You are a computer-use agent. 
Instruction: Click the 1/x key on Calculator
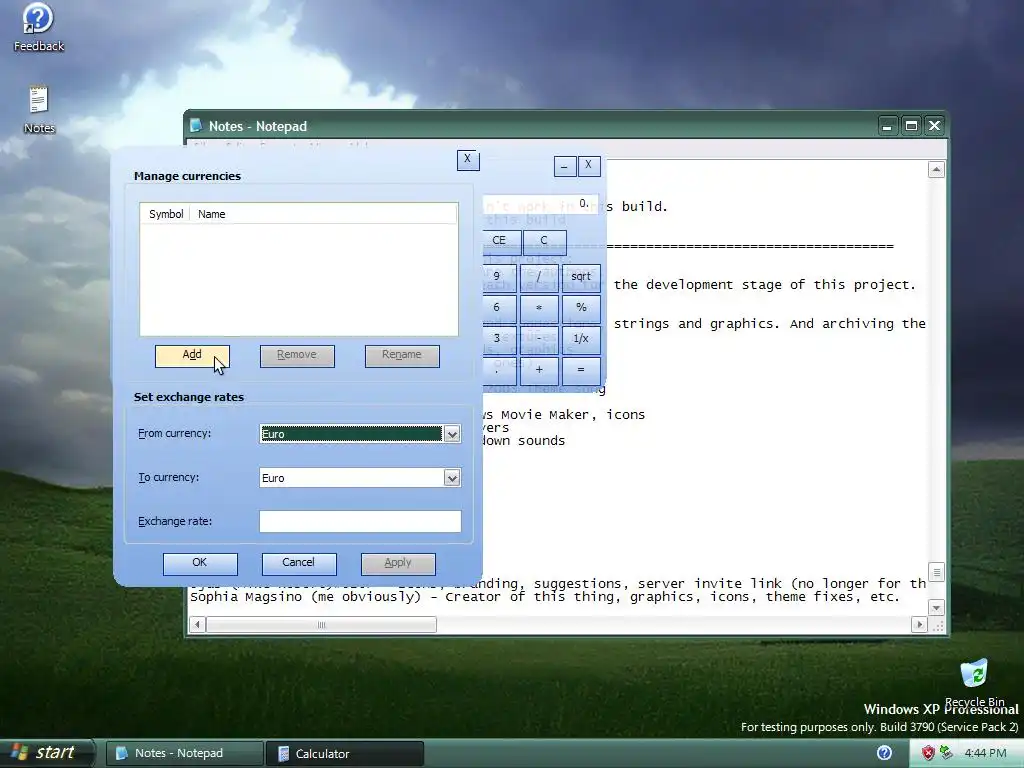click(581, 339)
